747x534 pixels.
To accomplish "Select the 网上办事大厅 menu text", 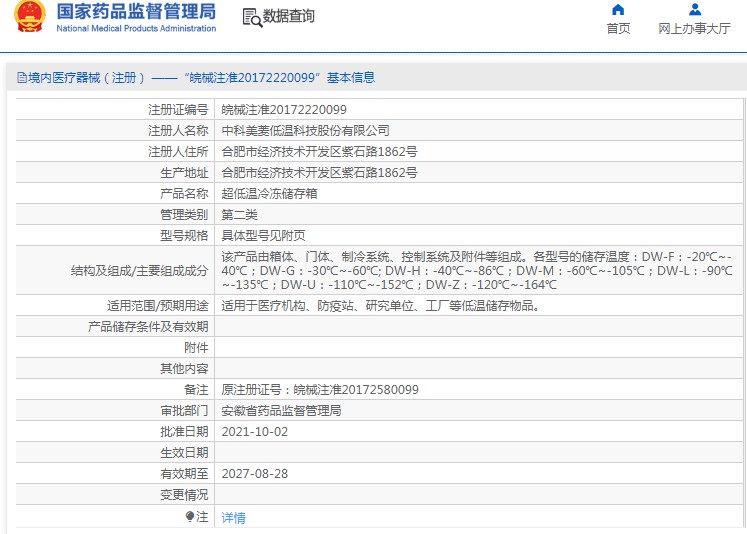I will (x=694, y=29).
